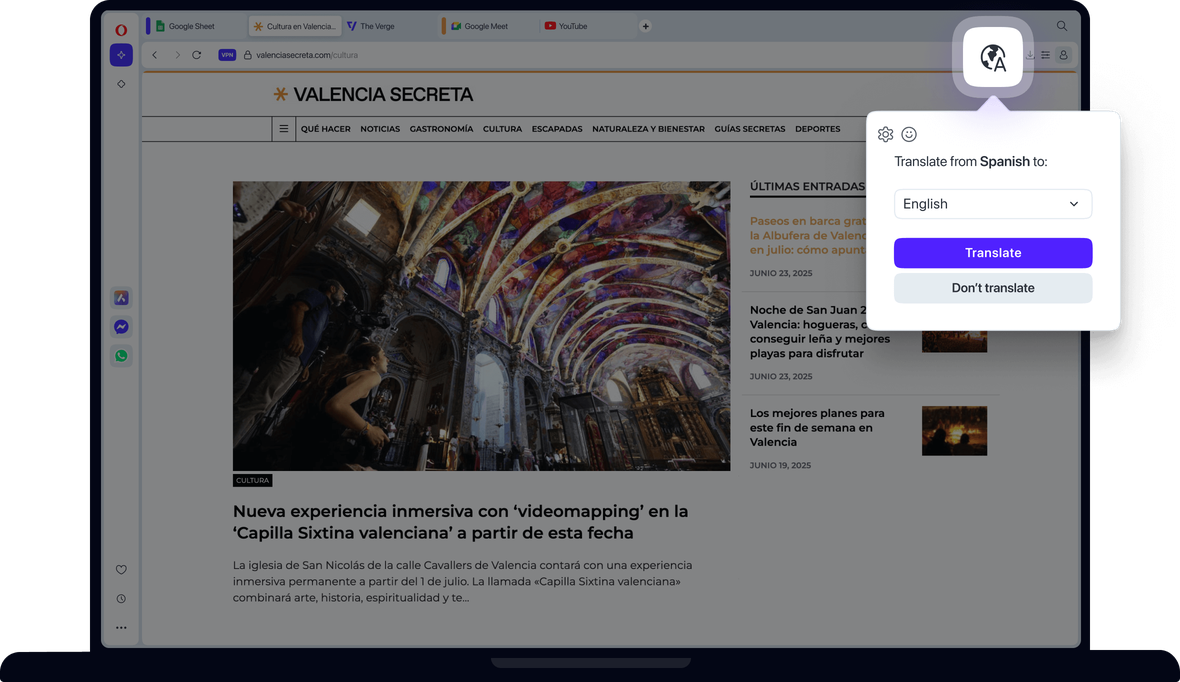This screenshot has height=682, width=1180.
Task: Click the address bar URL field
Action: click(x=307, y=55)
